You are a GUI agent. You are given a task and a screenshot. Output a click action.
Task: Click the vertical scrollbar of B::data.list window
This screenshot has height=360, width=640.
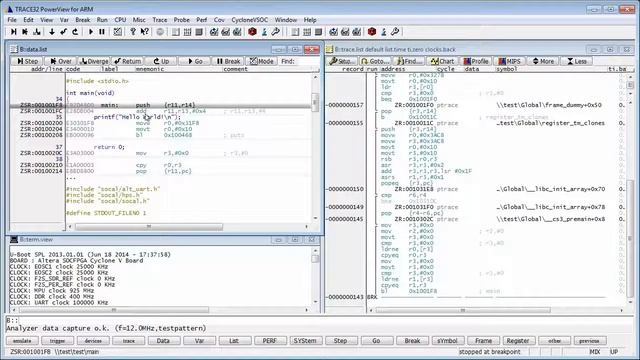(315, 147)
